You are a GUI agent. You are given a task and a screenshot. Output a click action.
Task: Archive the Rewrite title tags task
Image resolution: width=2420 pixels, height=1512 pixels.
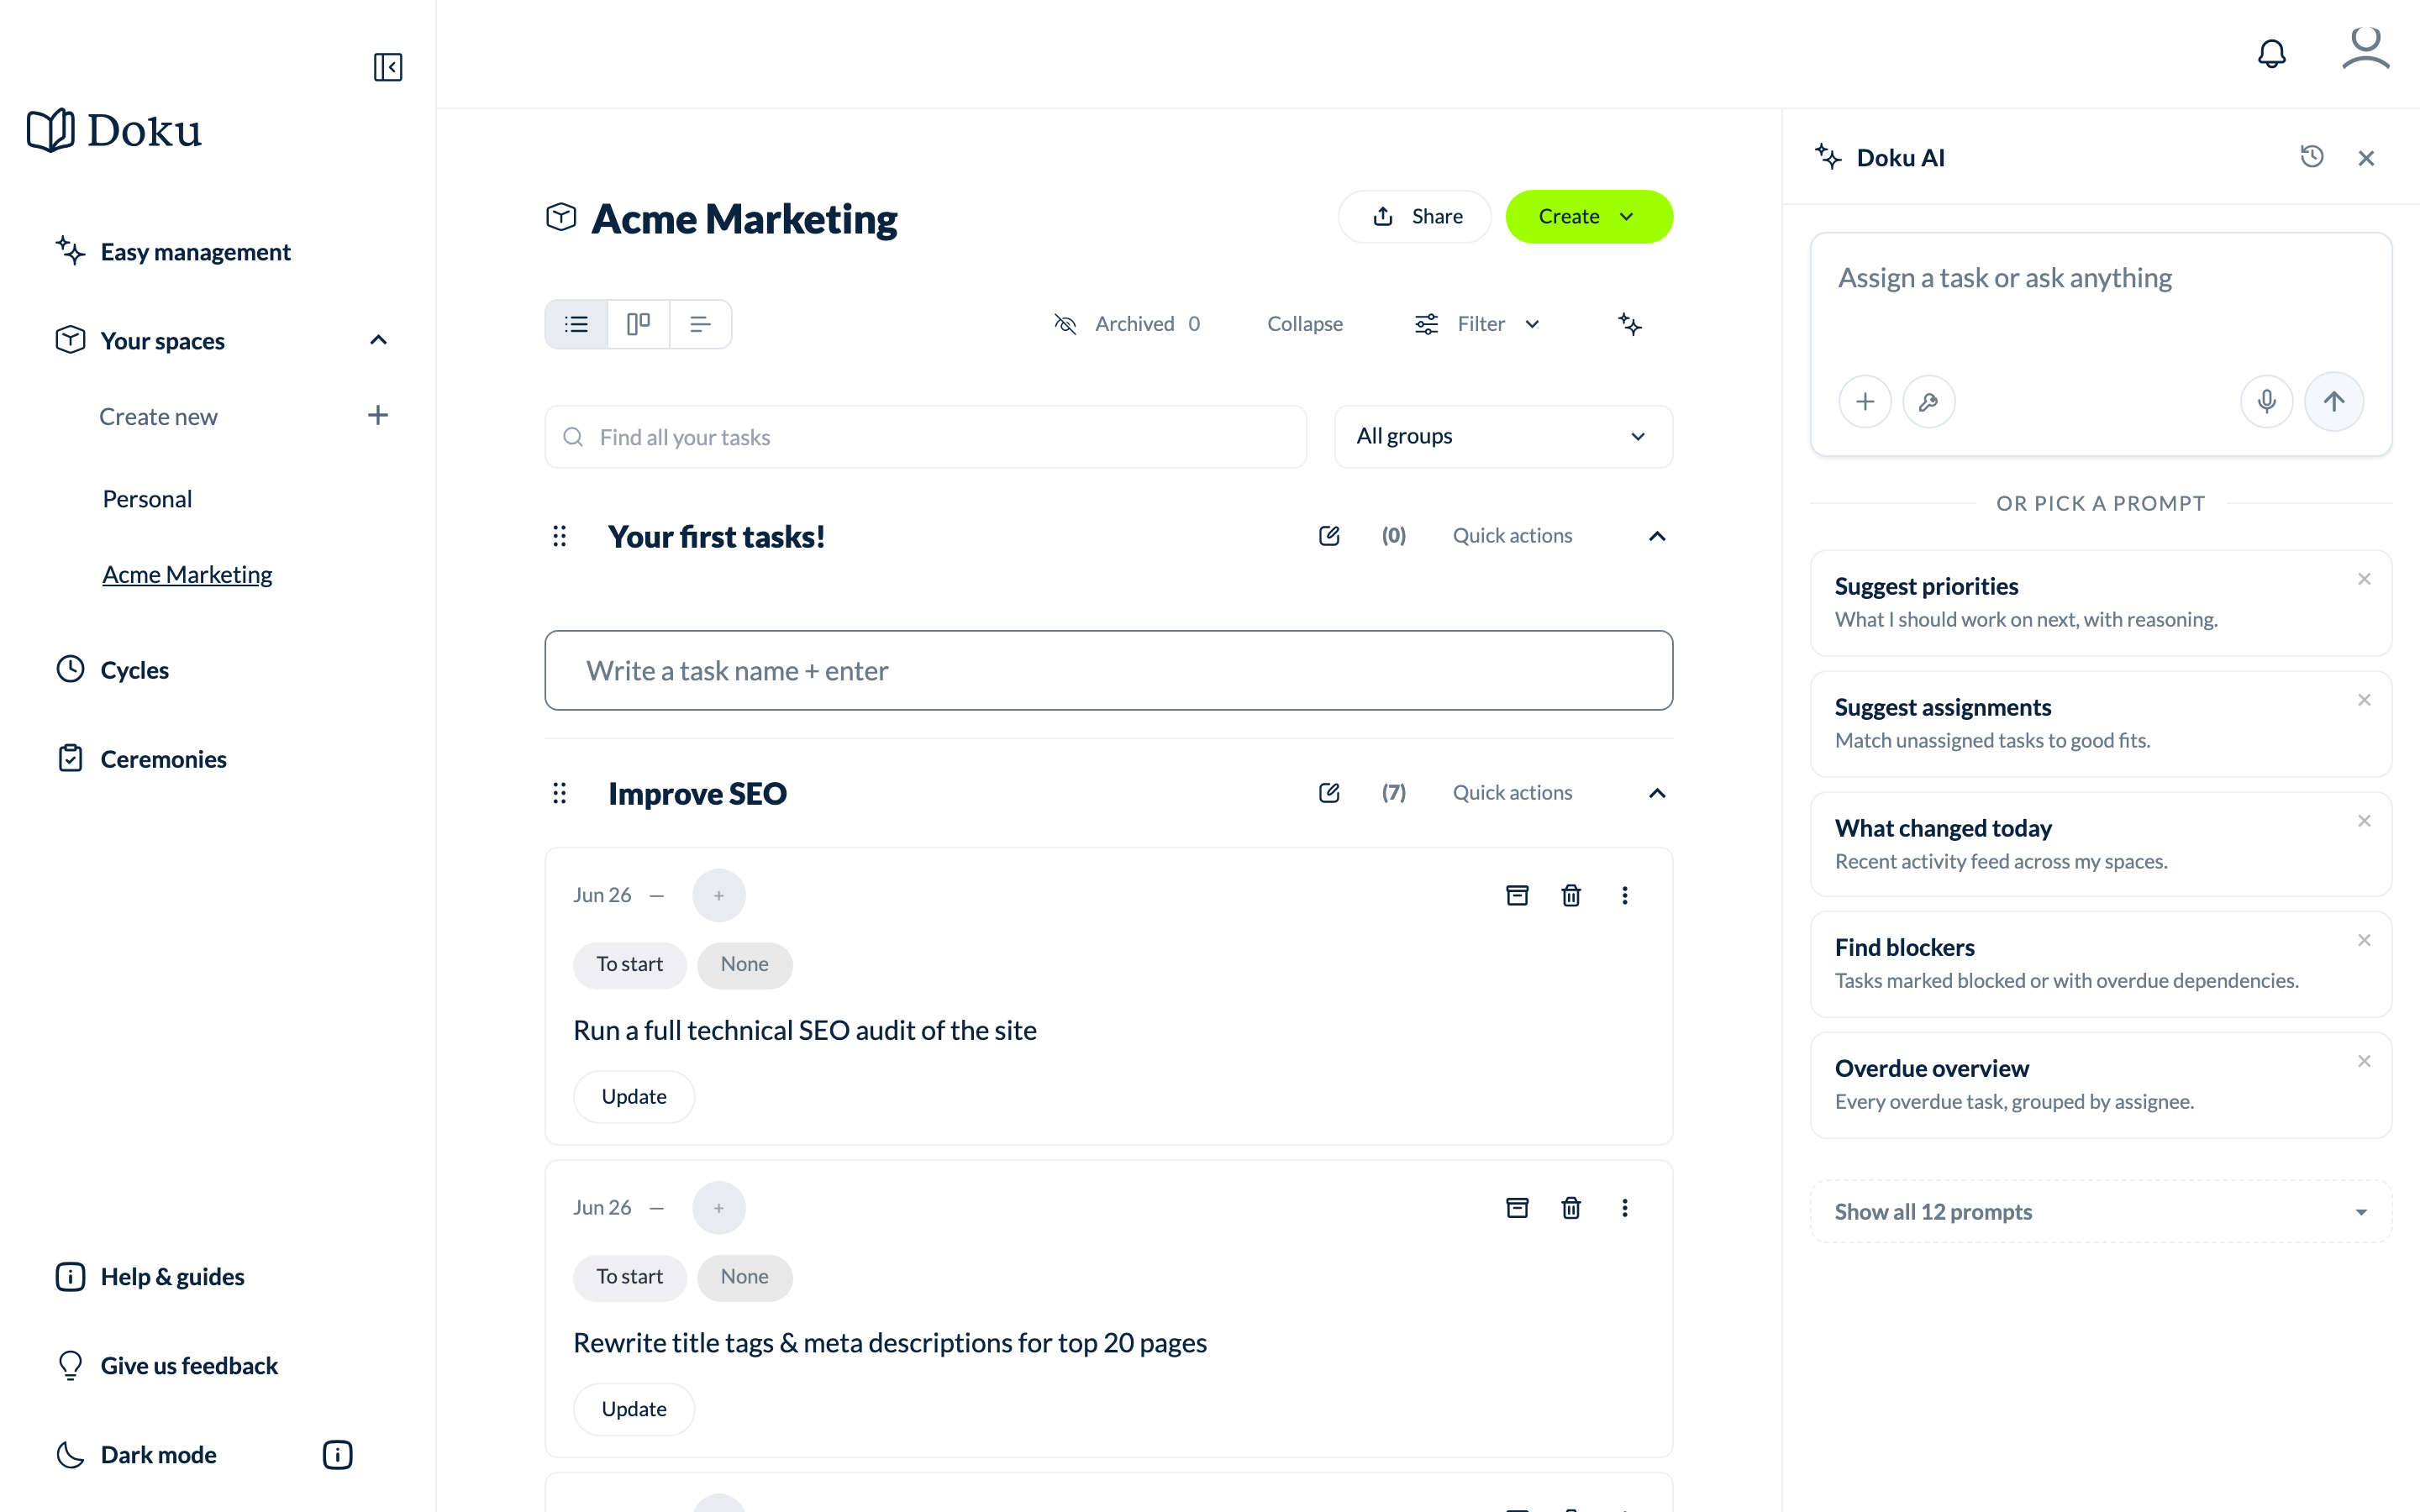click(1517, 1208)
